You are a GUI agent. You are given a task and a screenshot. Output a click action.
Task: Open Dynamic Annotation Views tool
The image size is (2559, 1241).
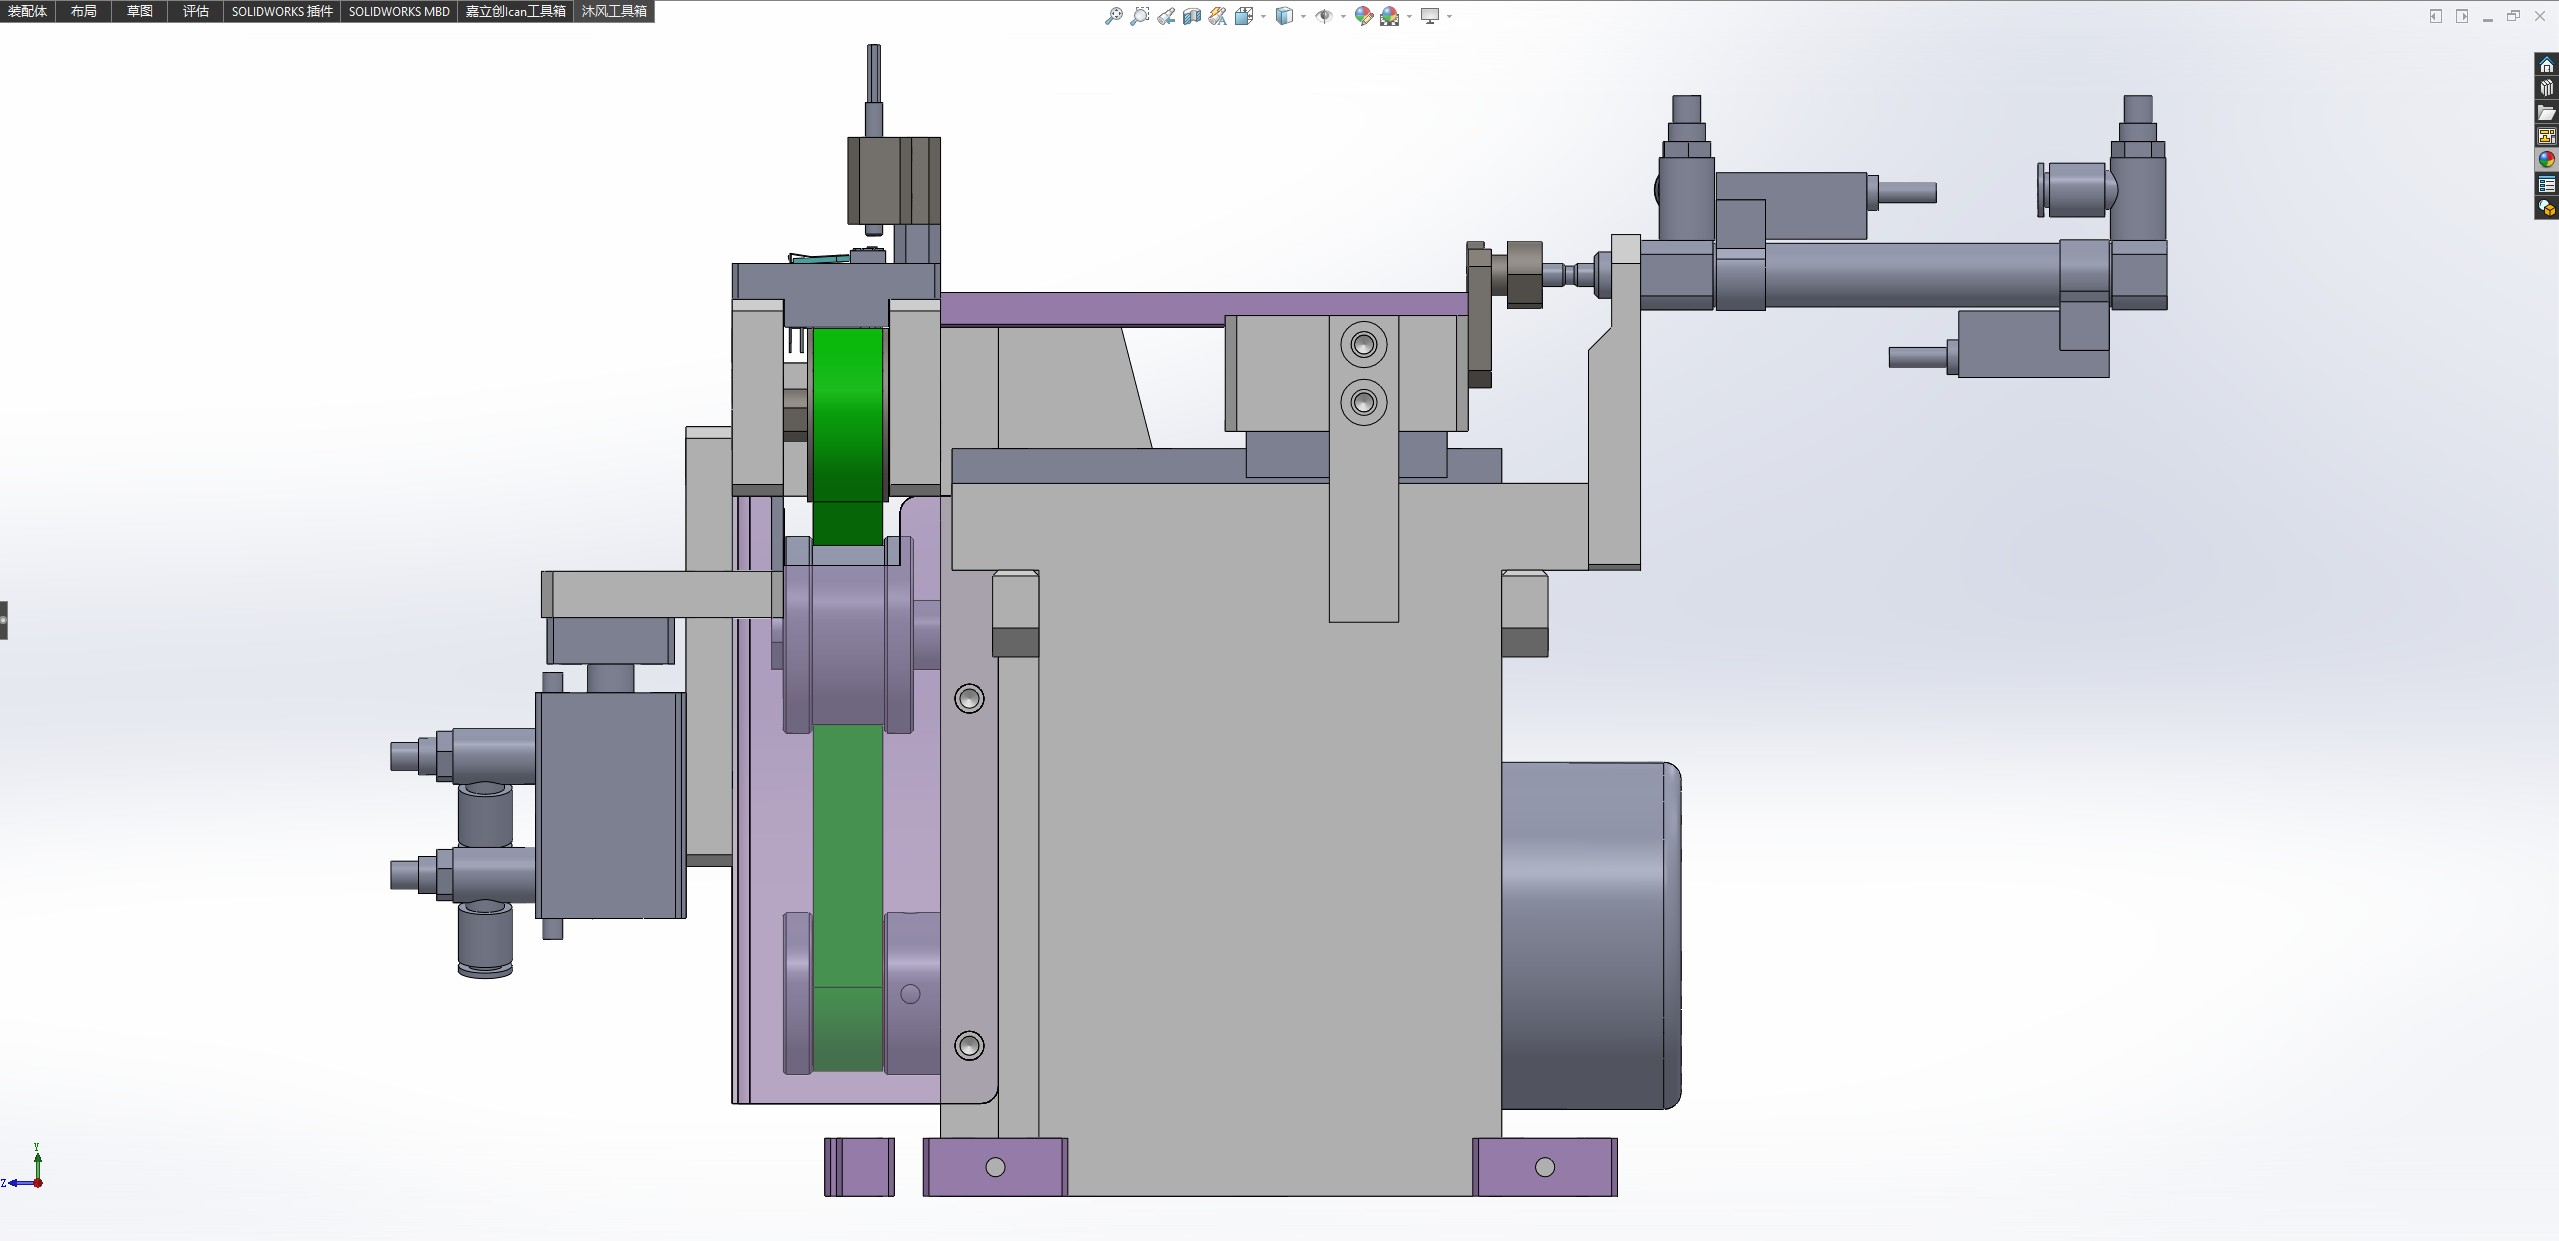1217,16
